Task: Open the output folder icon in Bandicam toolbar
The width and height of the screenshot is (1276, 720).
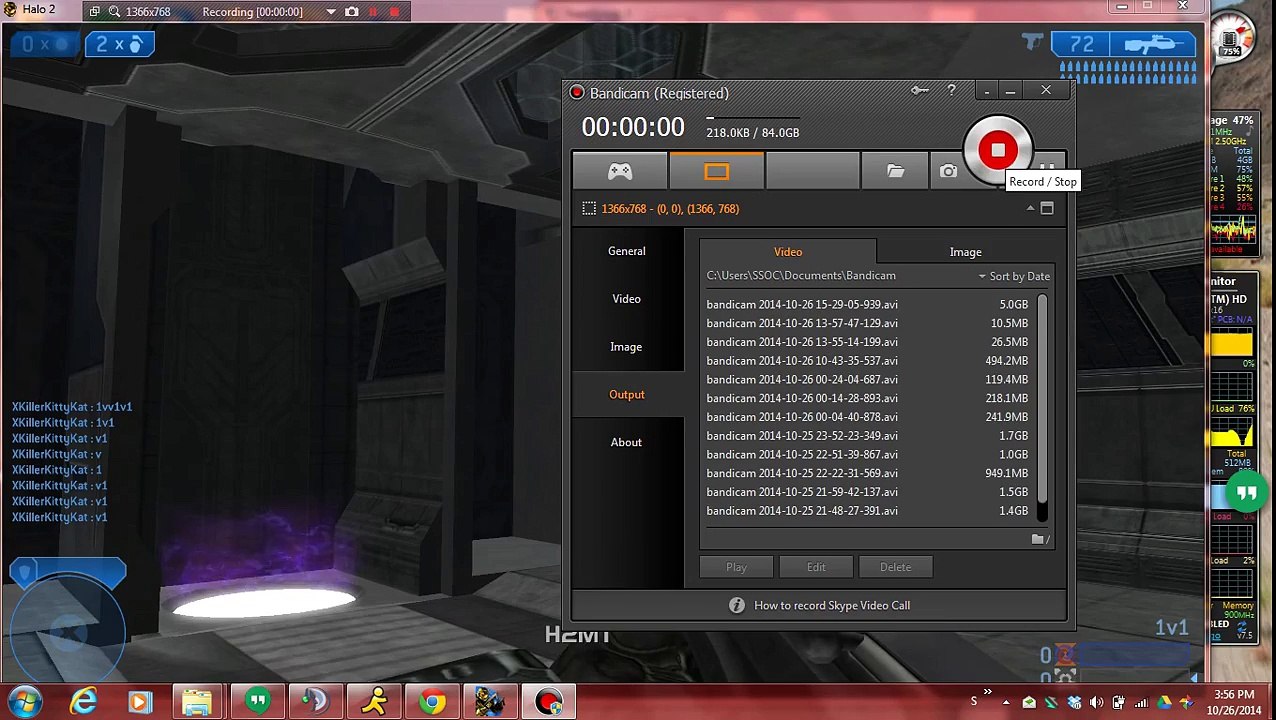Action: (895, 172)
